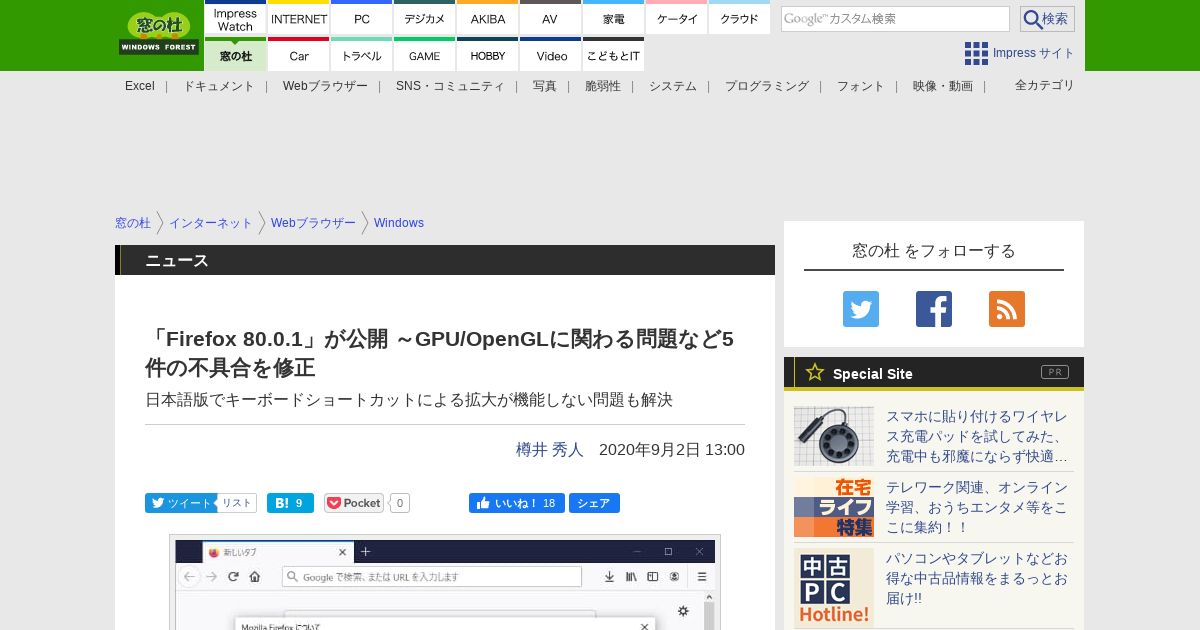Open the Impress サイト link text
This screenshot has height=630, width=1200.
(x=1034, y=53)
